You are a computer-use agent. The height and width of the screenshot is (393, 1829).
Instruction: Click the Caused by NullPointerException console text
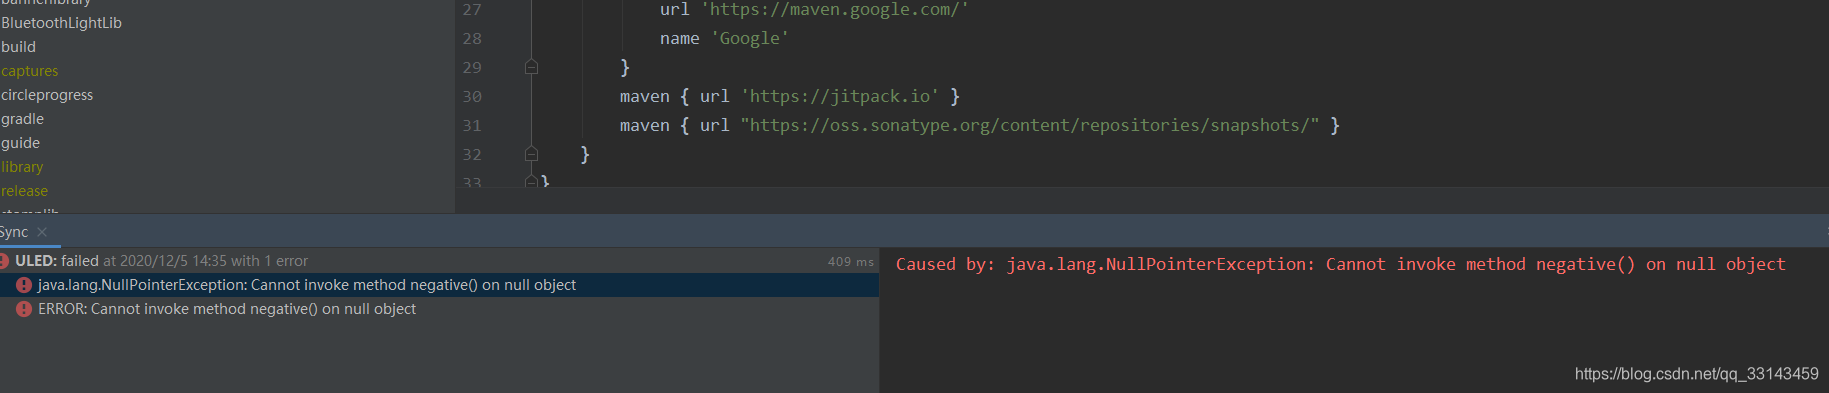tap(1340, 264)
